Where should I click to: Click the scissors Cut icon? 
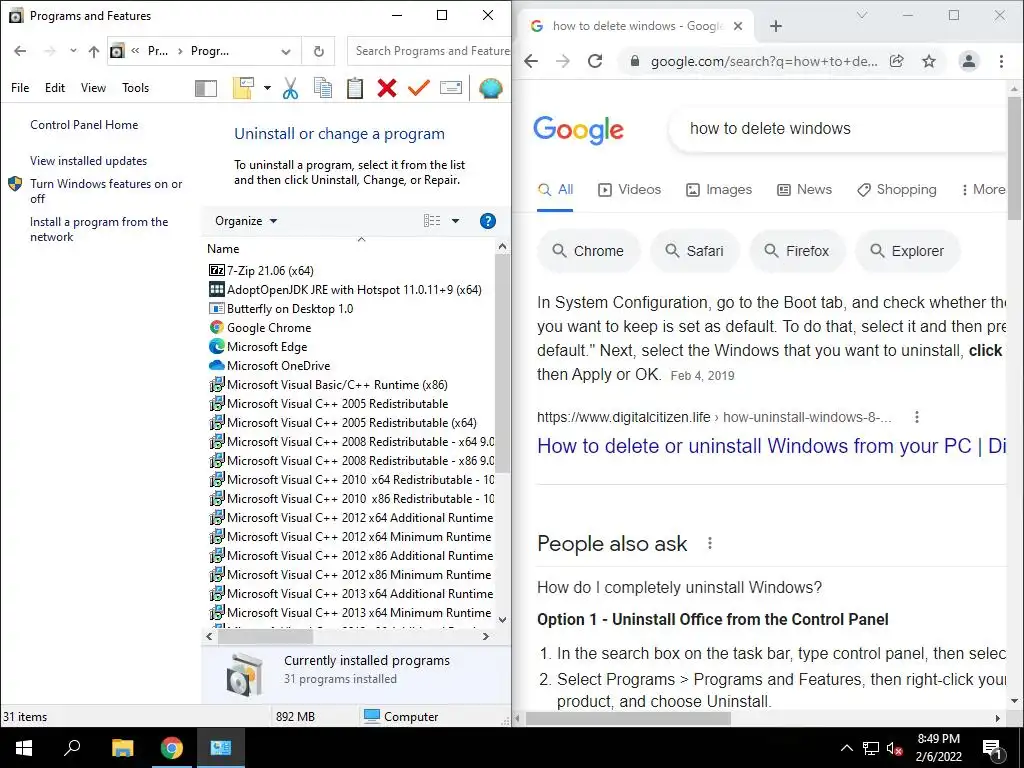click(x=290, y=88)
